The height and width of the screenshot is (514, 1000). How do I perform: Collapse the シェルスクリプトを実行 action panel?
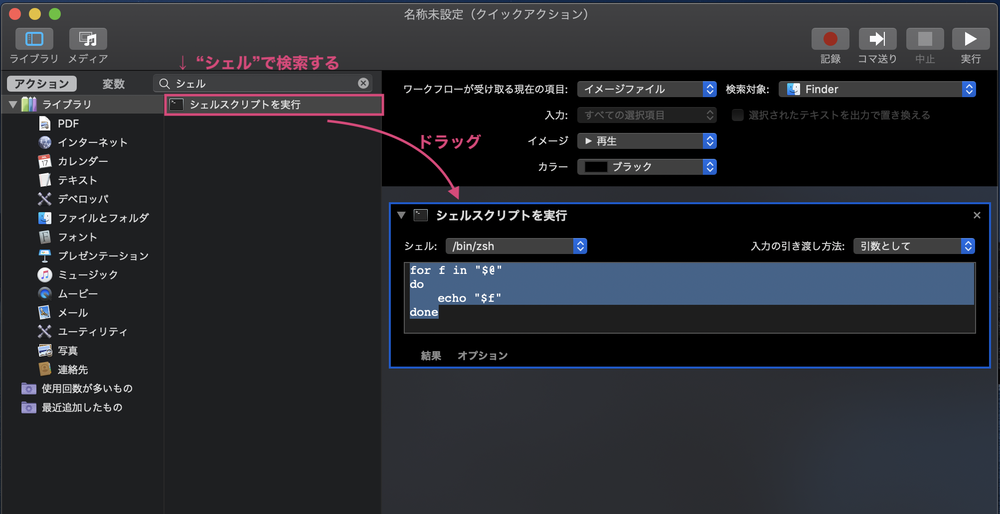pyautogui.click(x=402, y=215)
